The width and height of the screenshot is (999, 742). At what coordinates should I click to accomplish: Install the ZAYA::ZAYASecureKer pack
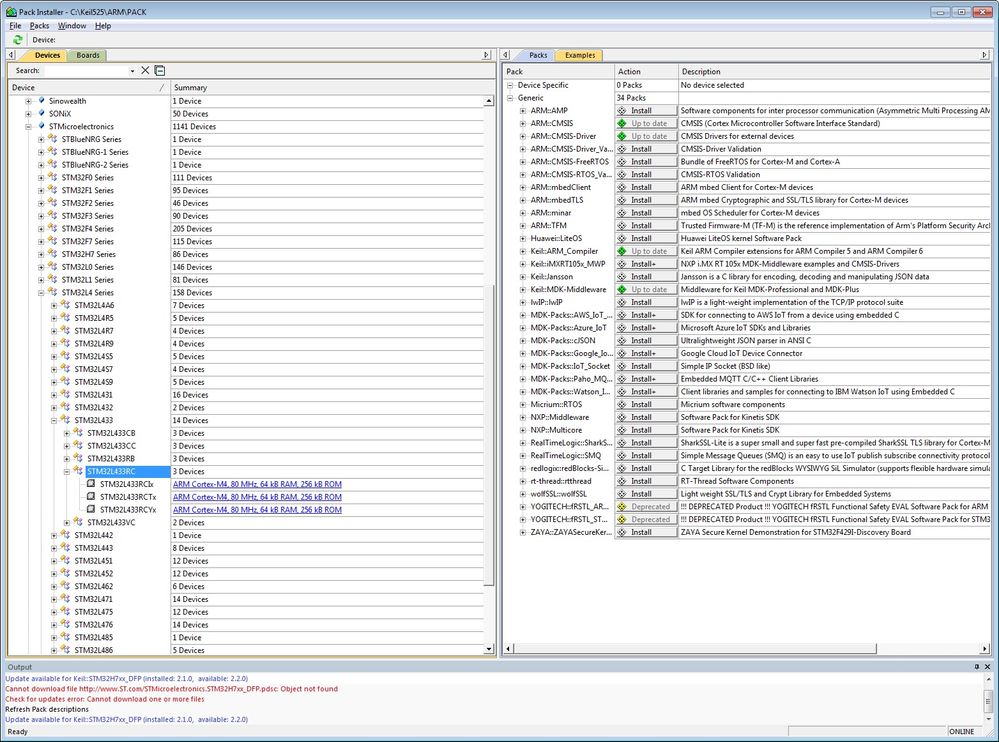point(646,532)
